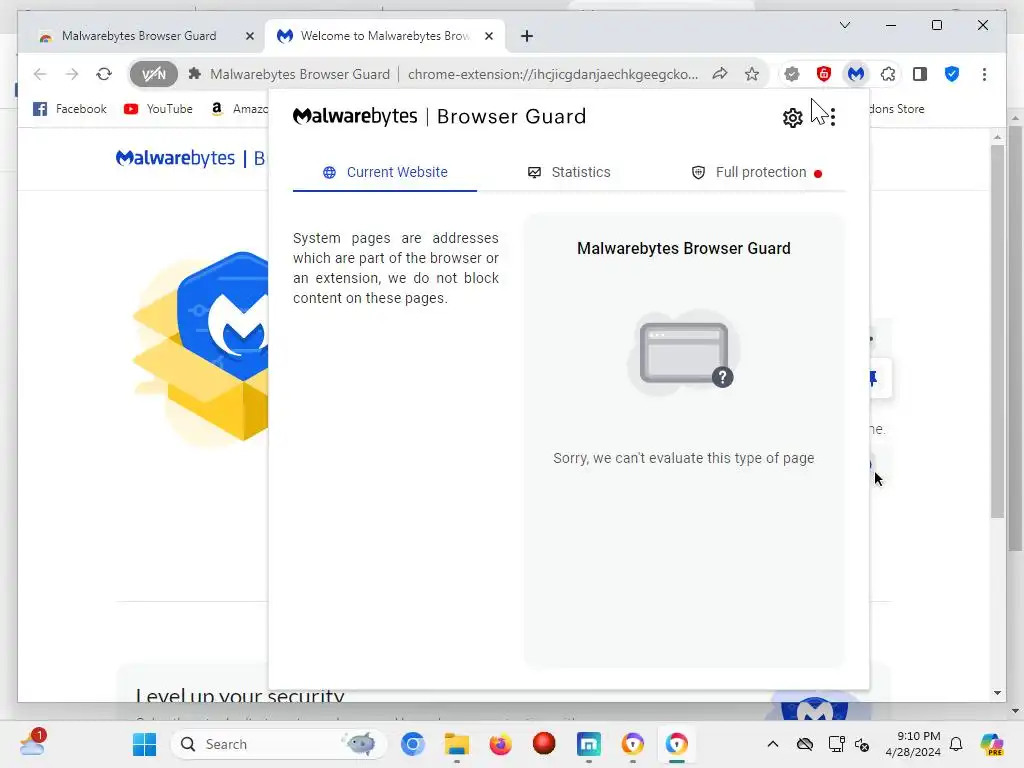
Task: Click the Malwarebytes logo on the page
Action: [175, 158]
